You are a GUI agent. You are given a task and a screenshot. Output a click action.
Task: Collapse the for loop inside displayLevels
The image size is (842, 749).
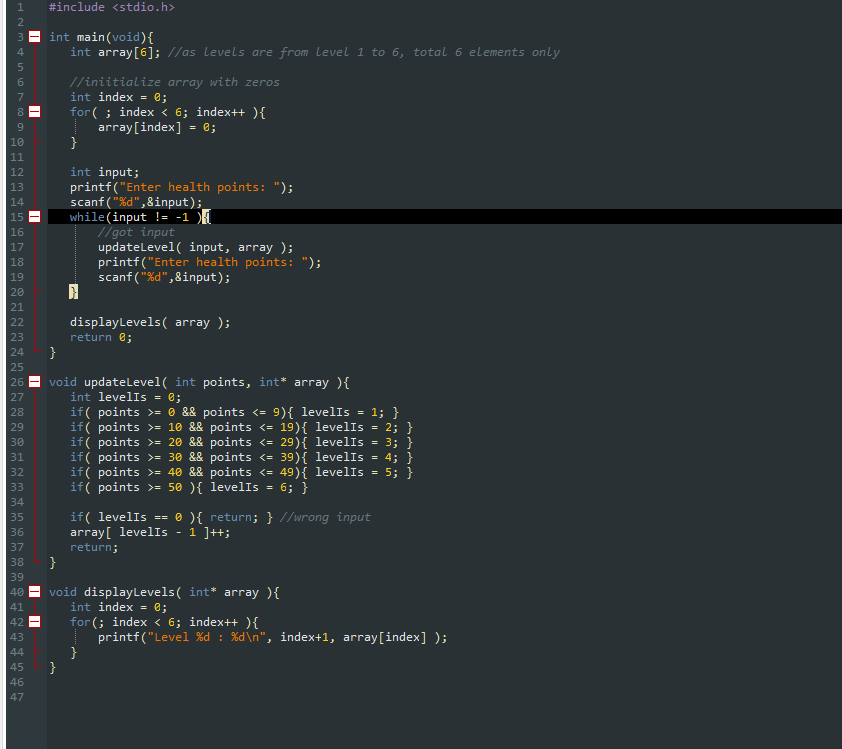pos(33,622)
